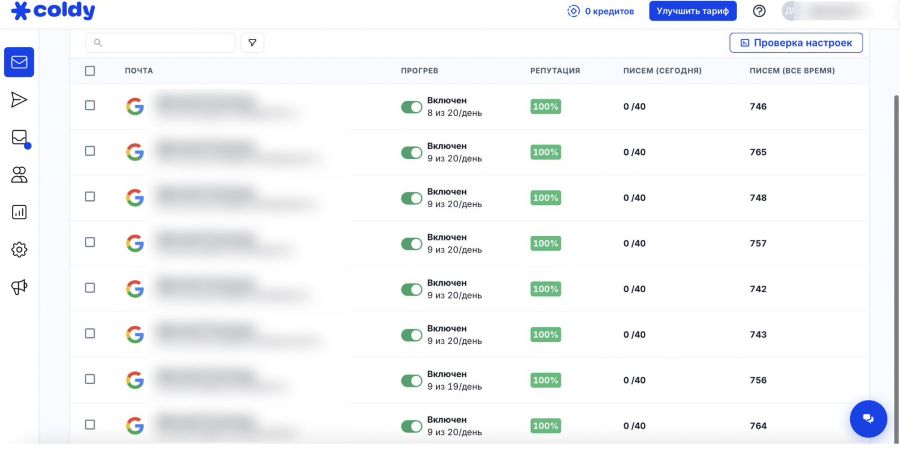The height and width of the screenshot is (450, 900).
Task: Open the mail accounts section in sidebar
Action: (x=19, y=62)
